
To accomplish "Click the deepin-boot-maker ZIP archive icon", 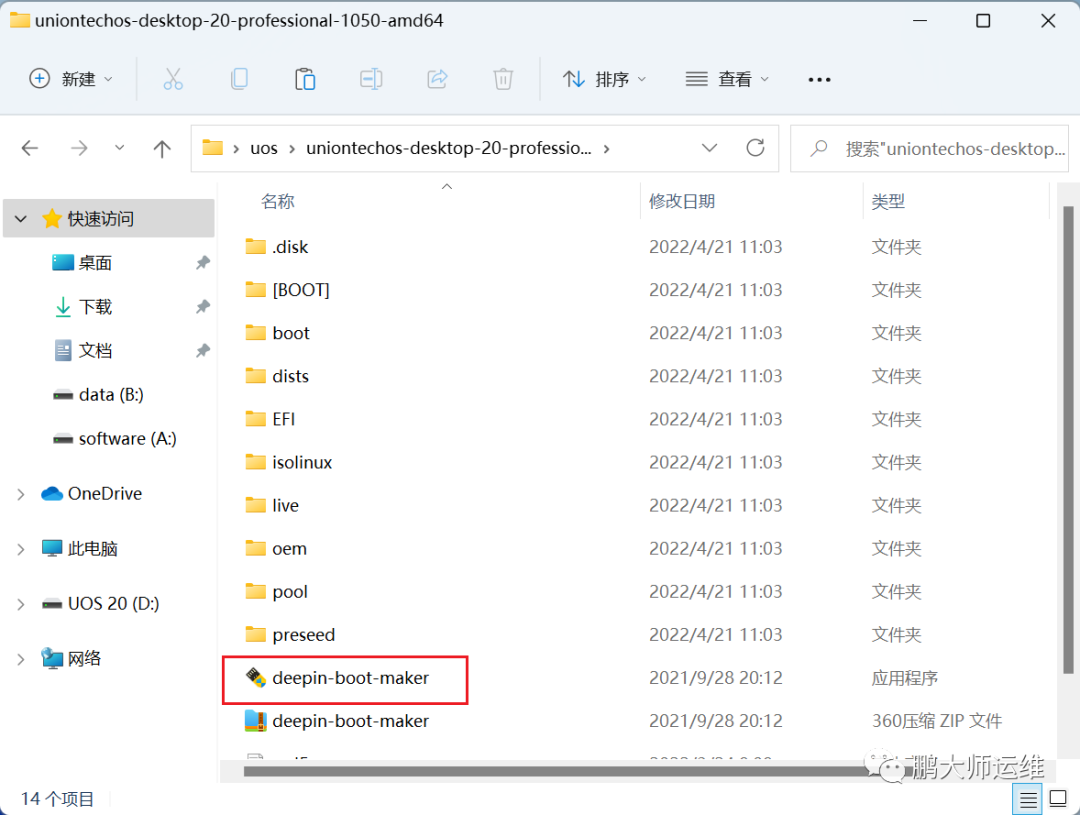I will point(256,721).
